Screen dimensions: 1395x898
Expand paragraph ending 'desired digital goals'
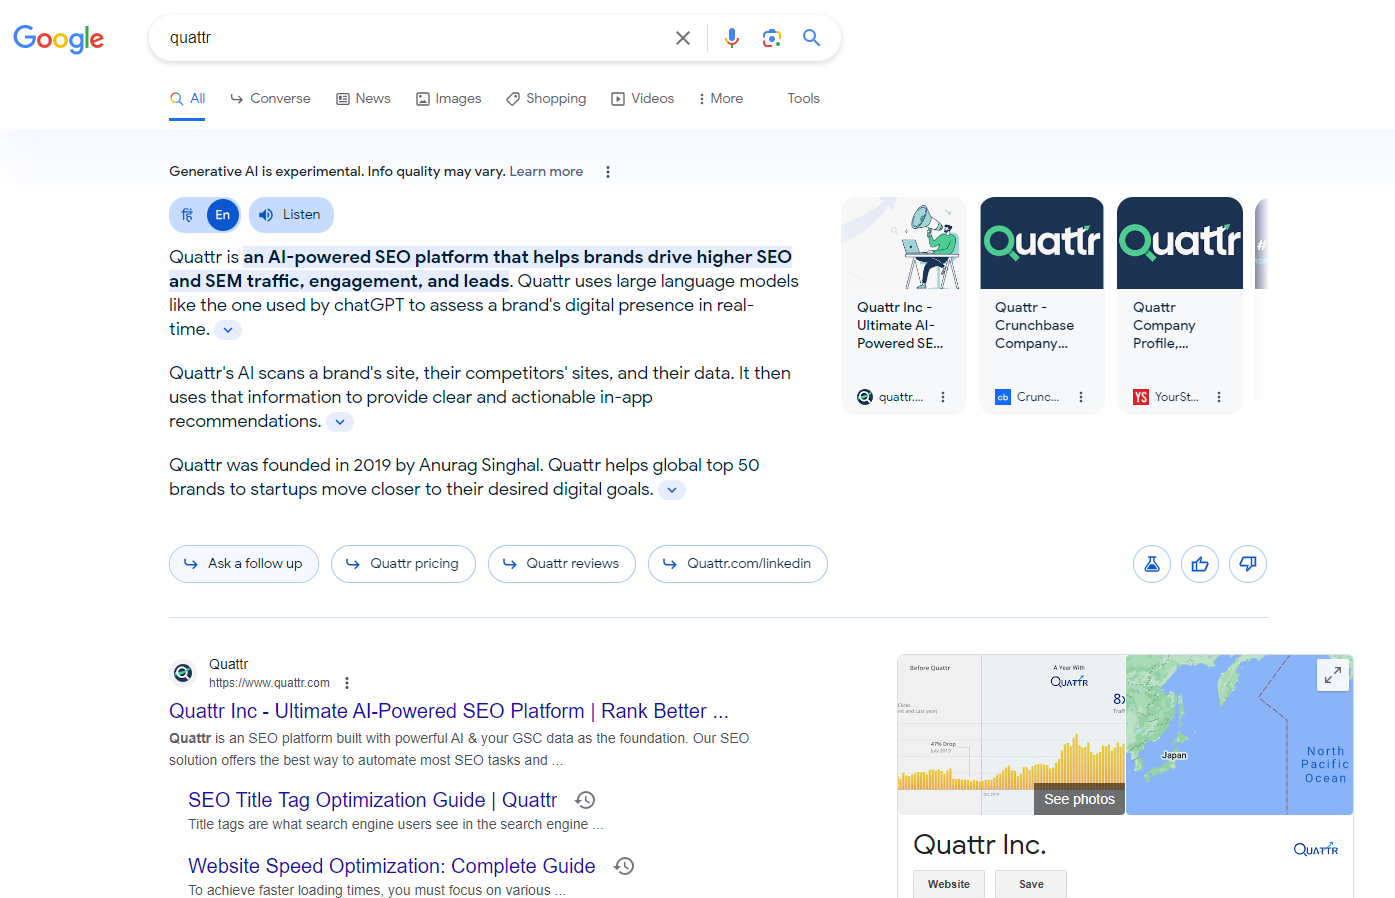click(x=672, y=490)
